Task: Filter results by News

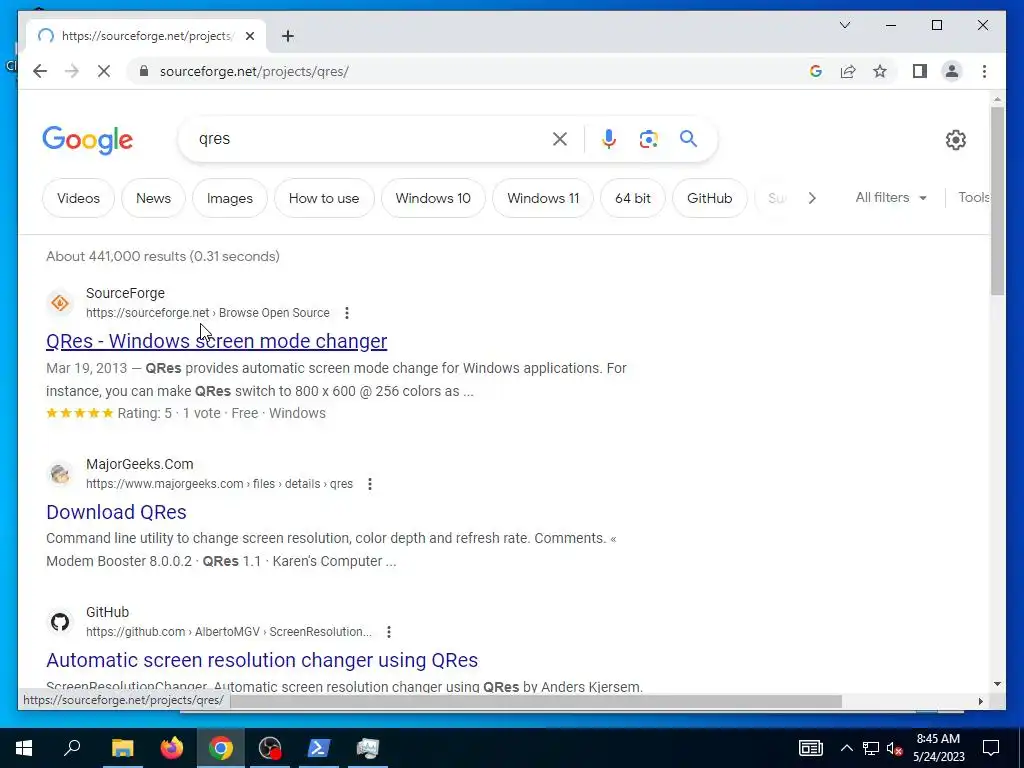Action: click(x=153, y=198)
